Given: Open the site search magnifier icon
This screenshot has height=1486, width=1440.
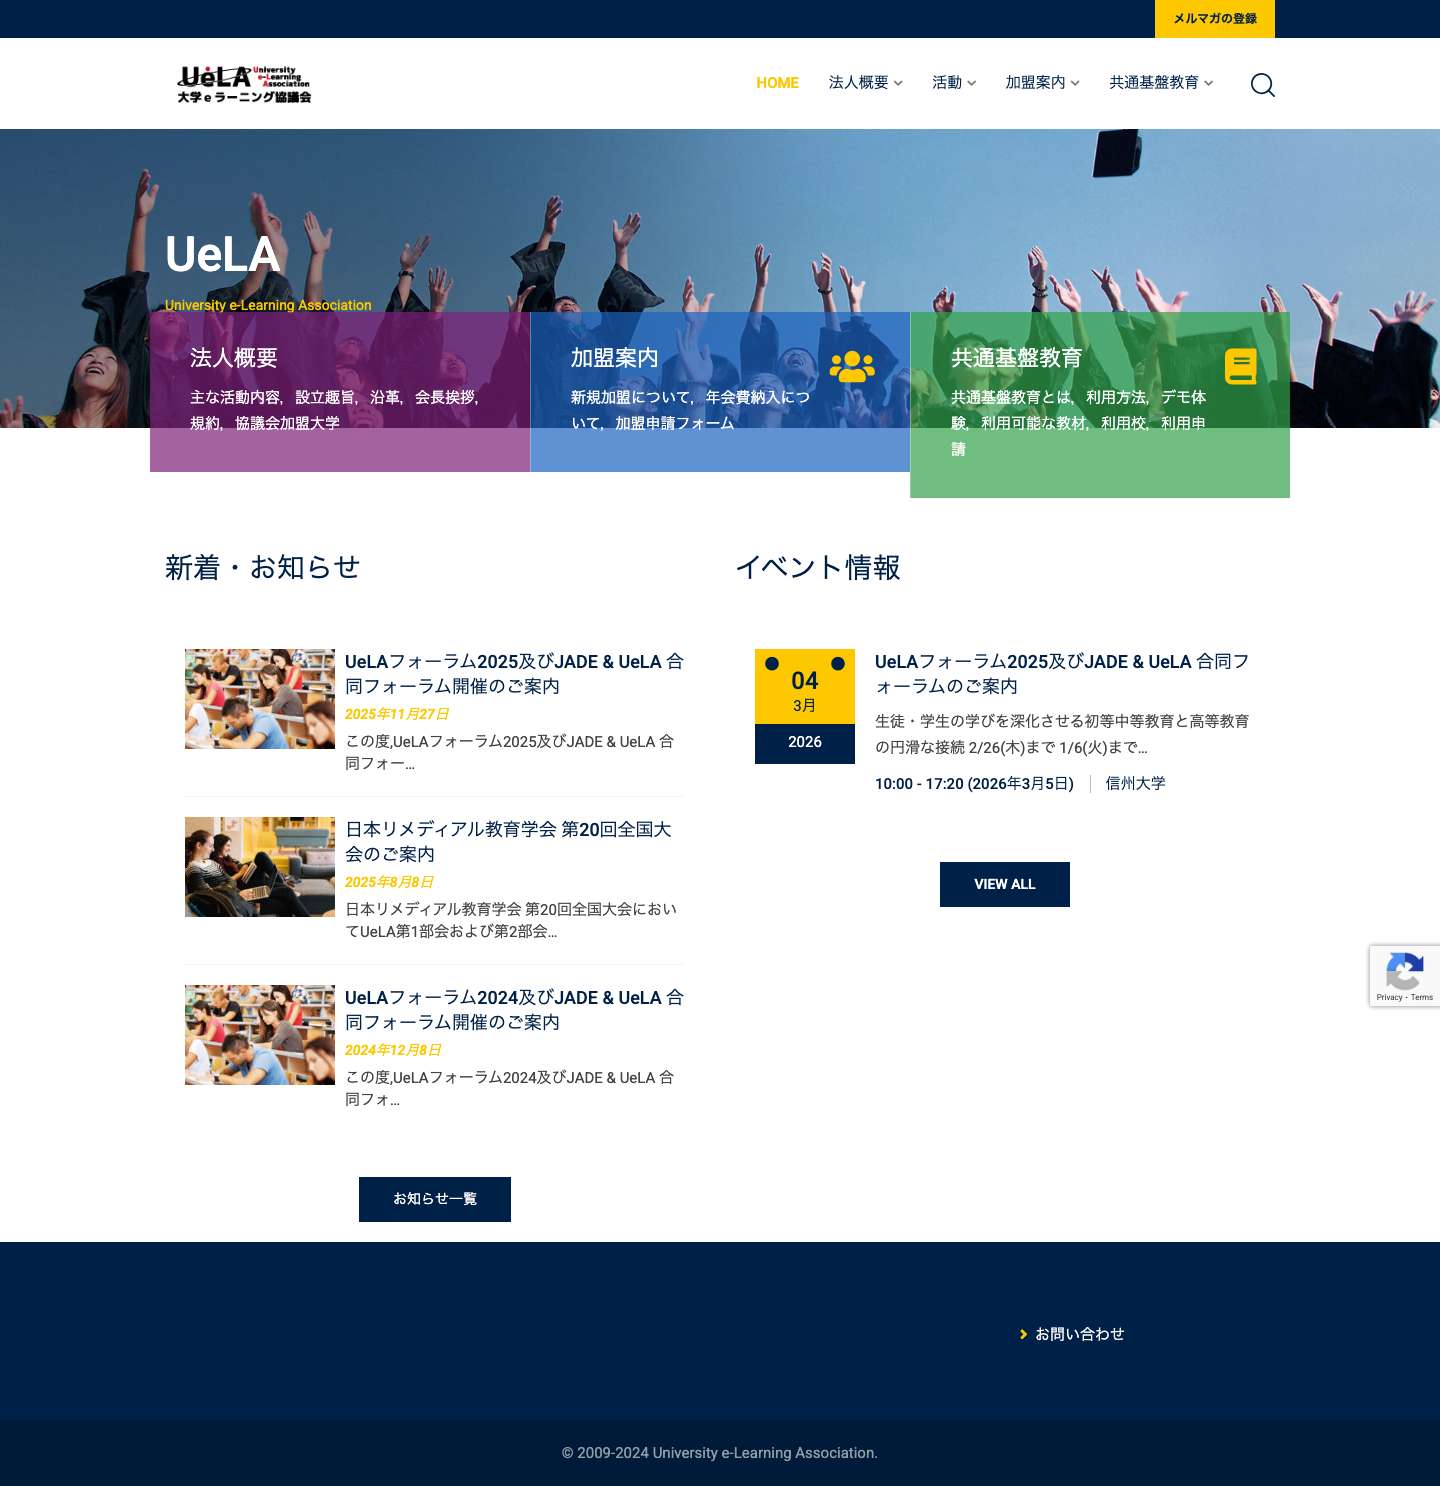Looking at the screenshot, I should 1263,85.
